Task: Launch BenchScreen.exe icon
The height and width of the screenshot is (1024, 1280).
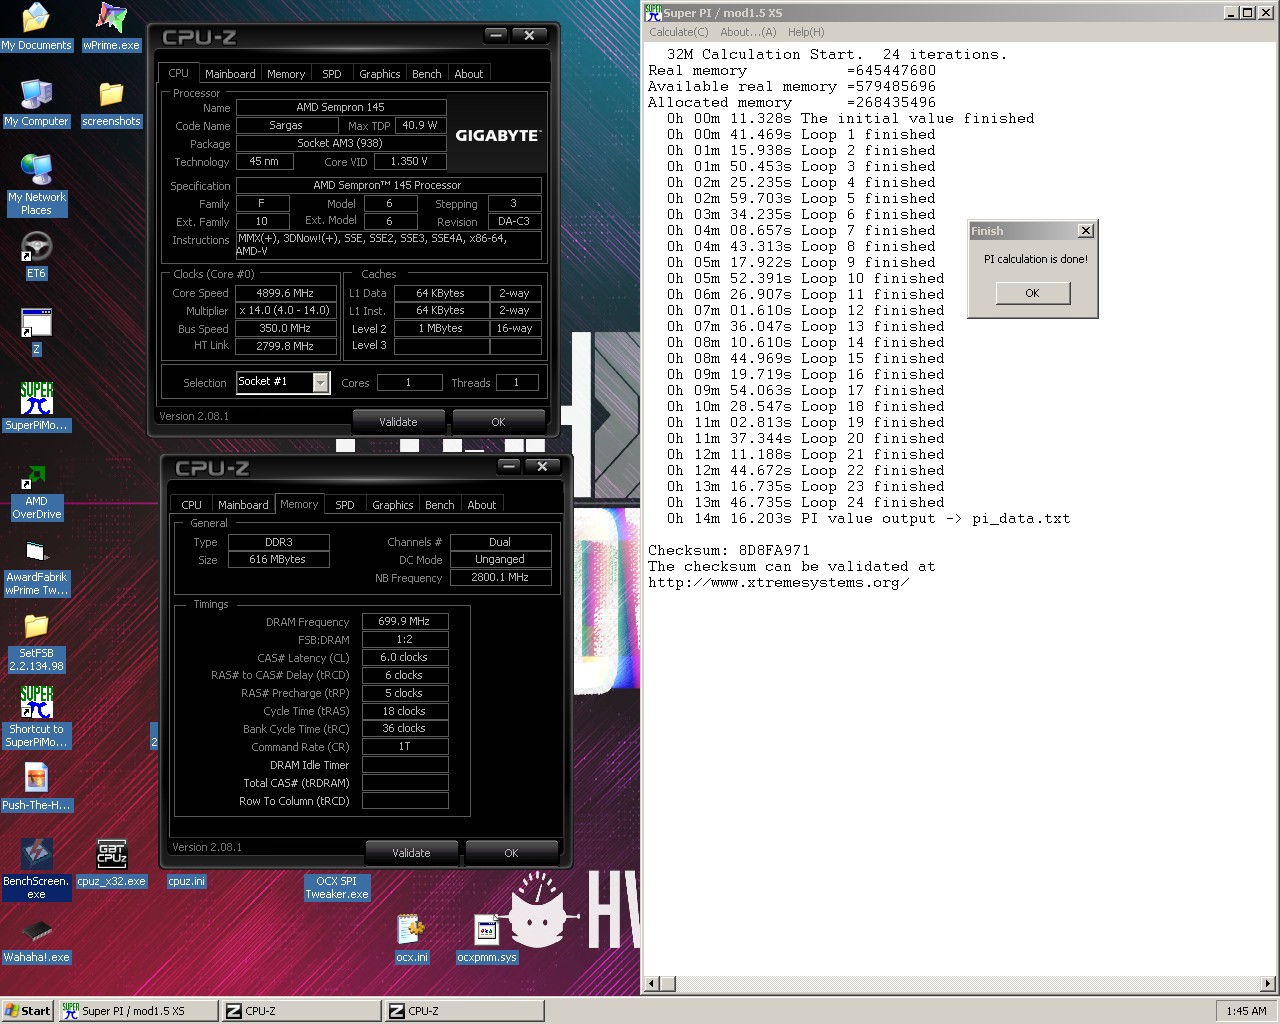Action: (x=36, y=870)
